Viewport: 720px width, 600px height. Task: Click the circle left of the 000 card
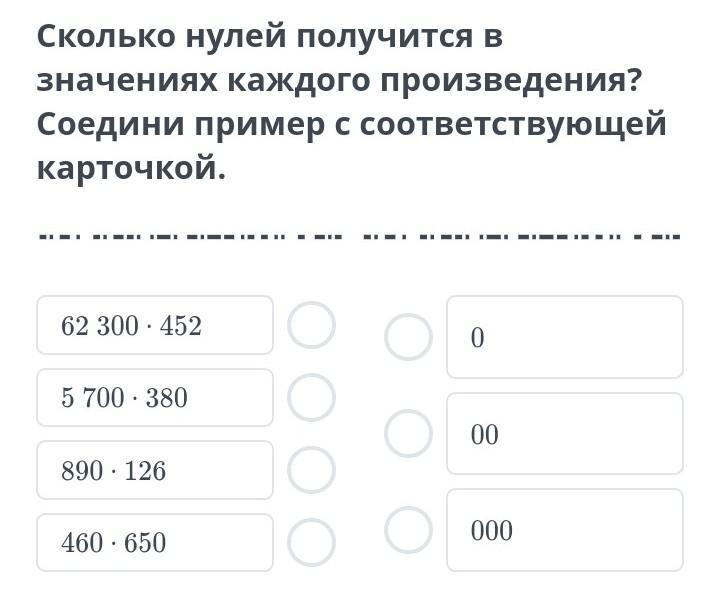tap(408, 530)
